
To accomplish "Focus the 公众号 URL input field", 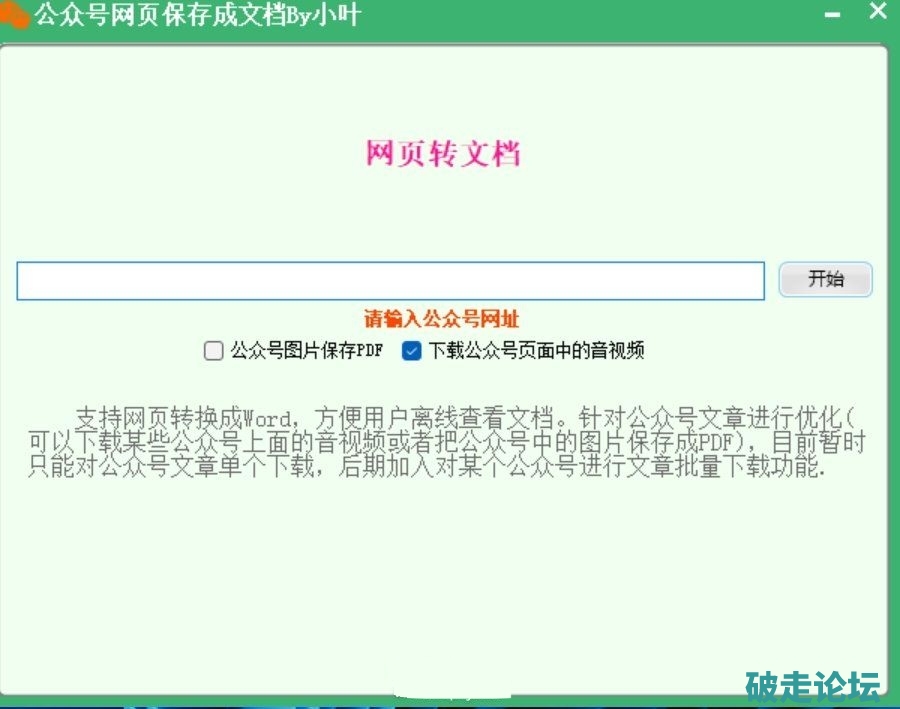I will pyautogui.click(x=390, y=281).
